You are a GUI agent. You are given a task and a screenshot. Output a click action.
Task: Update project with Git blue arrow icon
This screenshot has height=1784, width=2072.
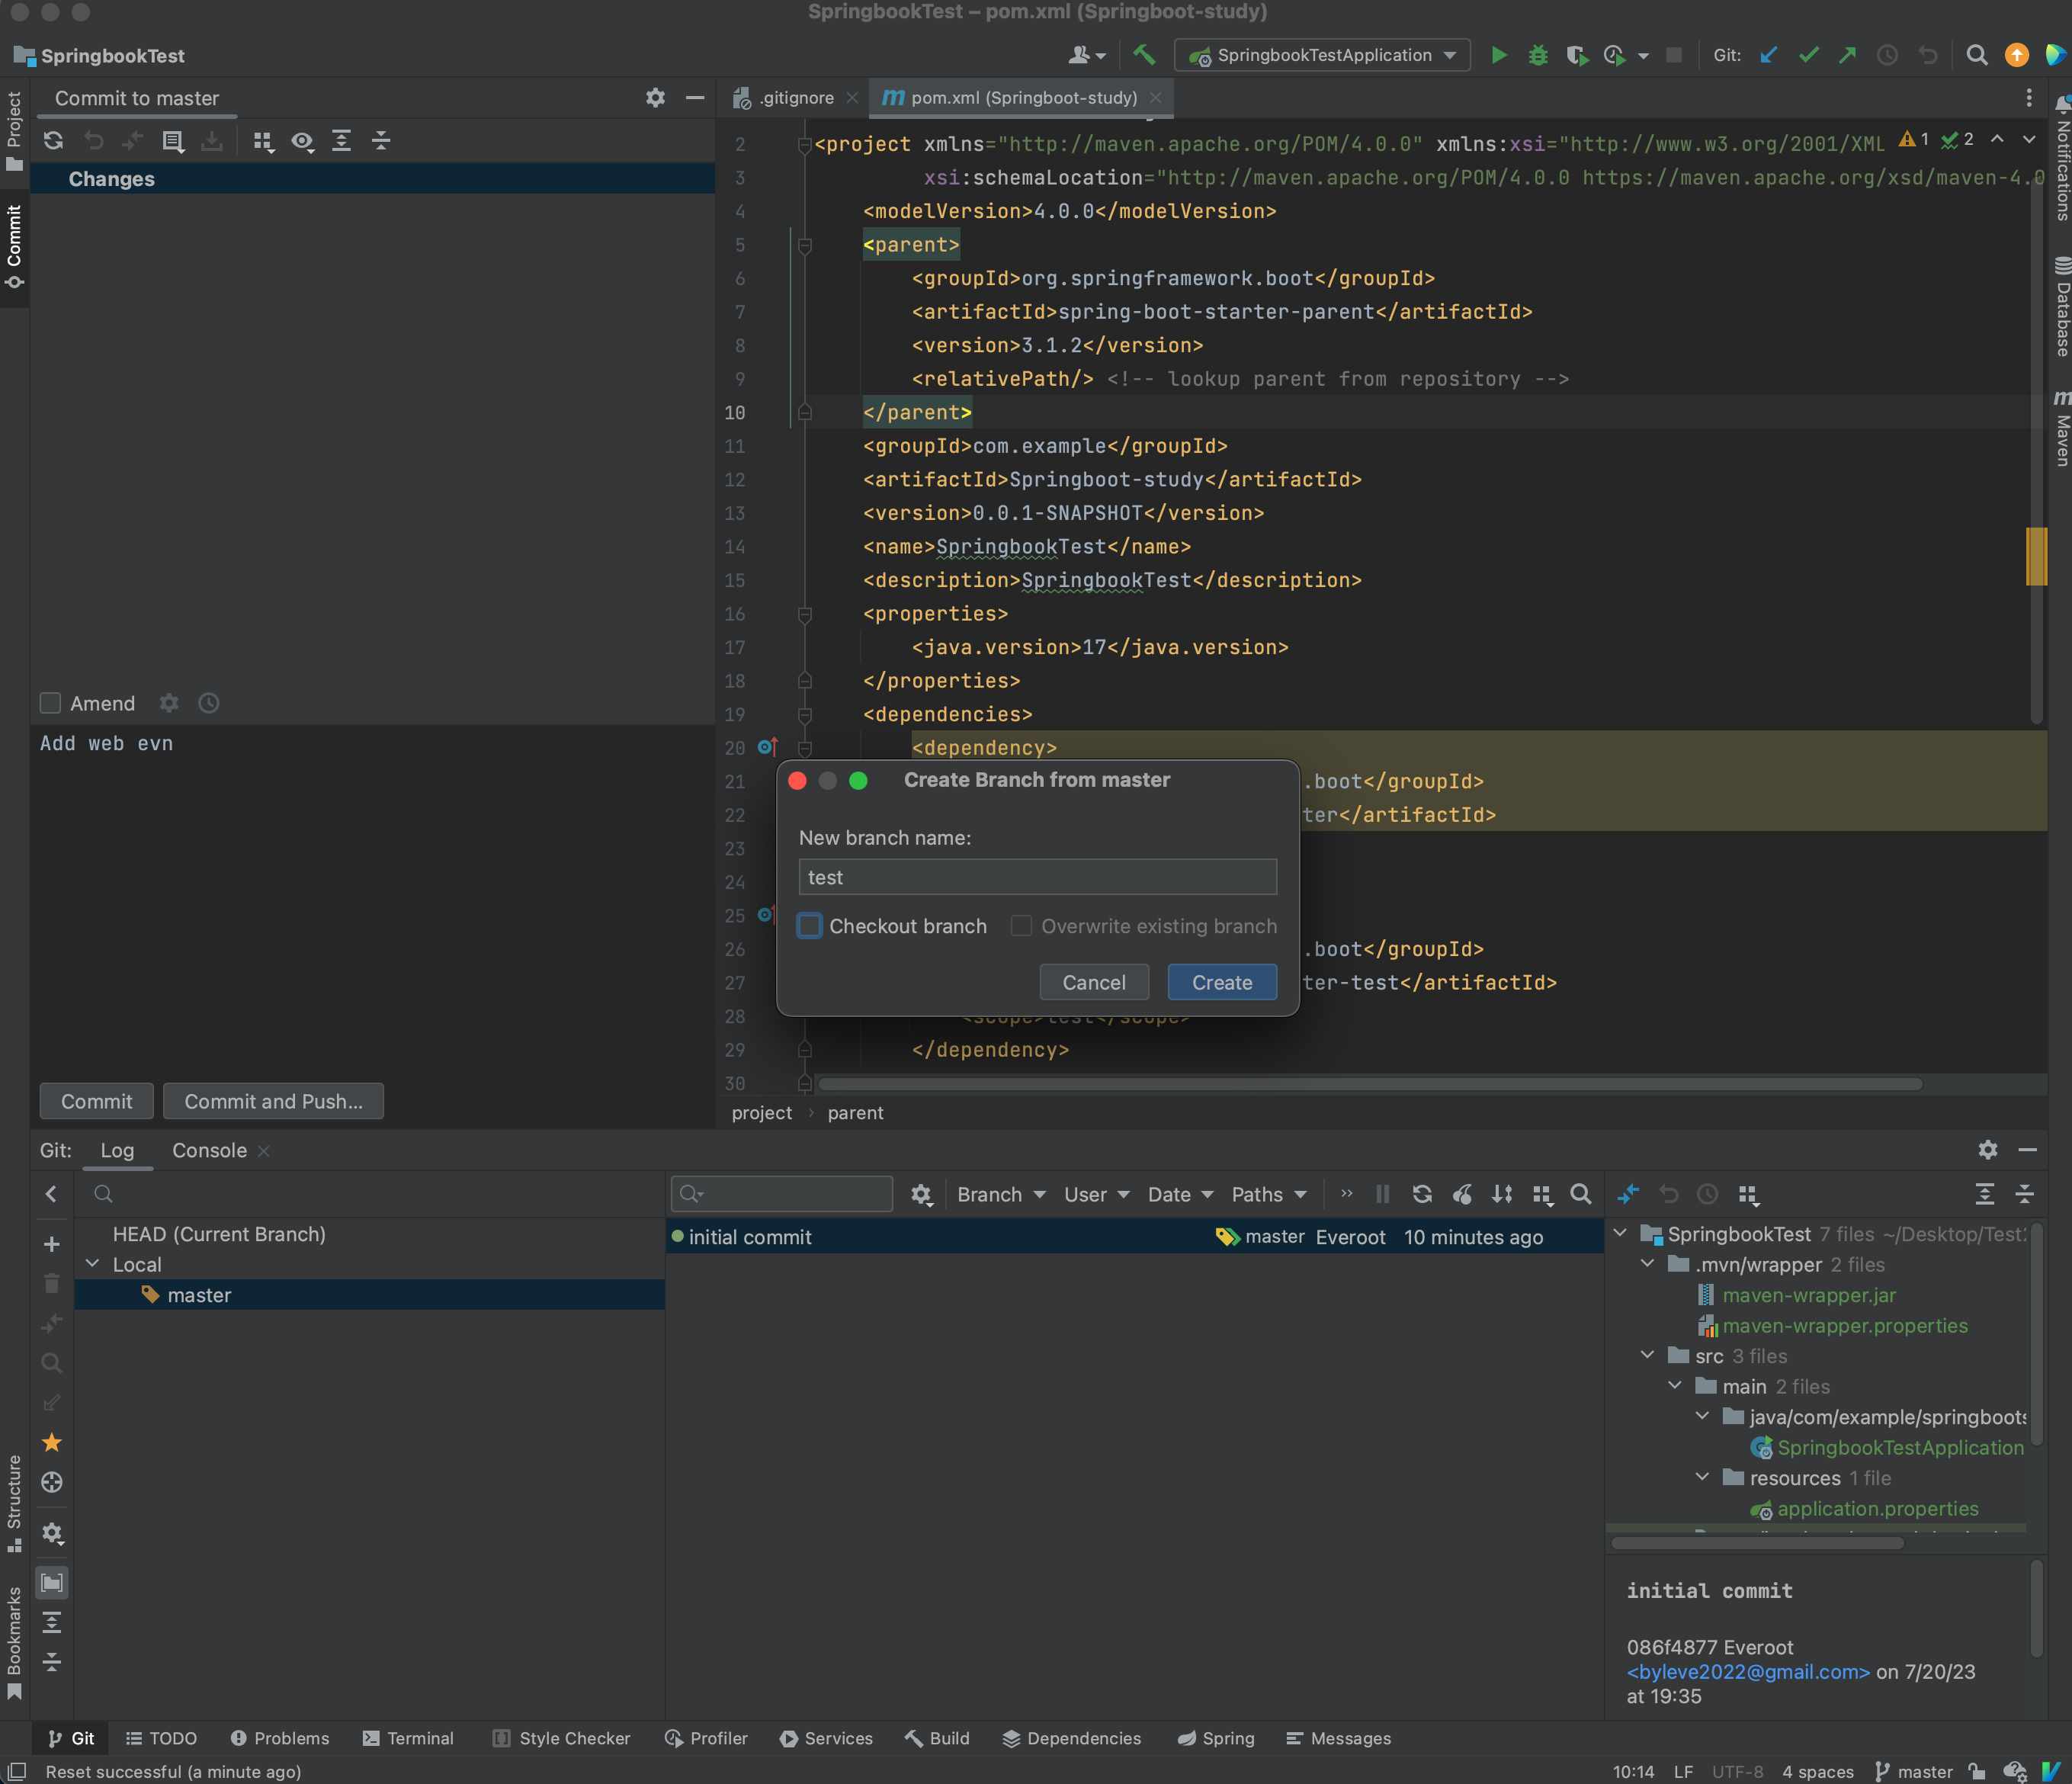click(x=1768, y=55)
